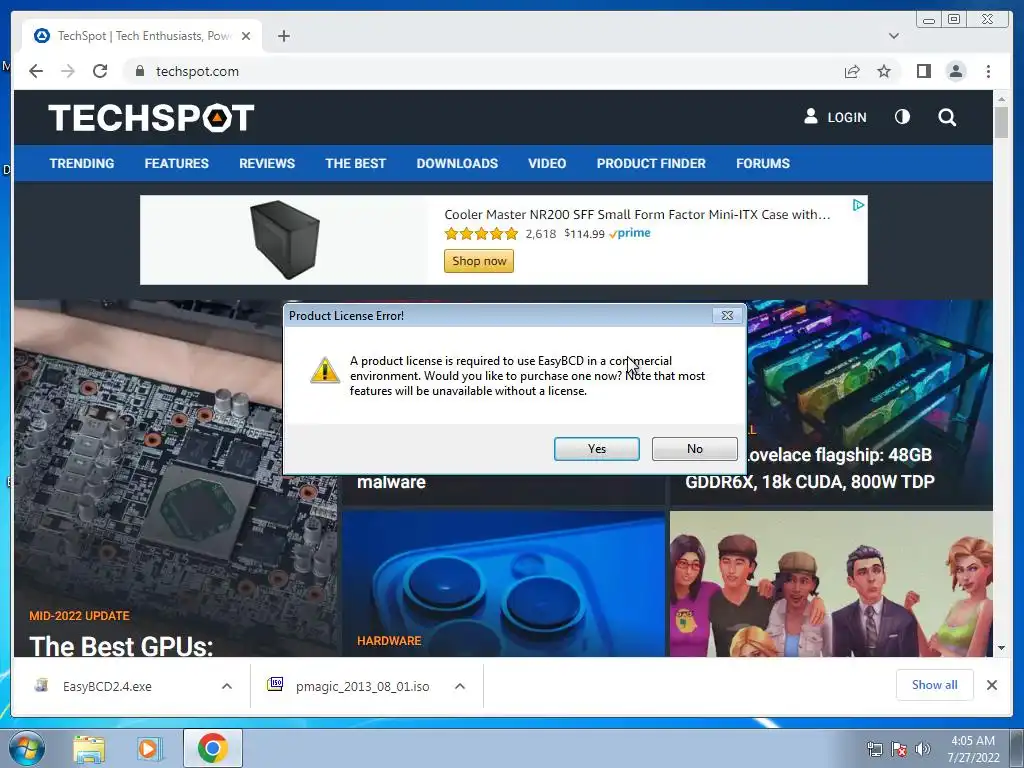Click Show all downloads
This screenshot has width=1024, height=768.
(x=935, y=684)
